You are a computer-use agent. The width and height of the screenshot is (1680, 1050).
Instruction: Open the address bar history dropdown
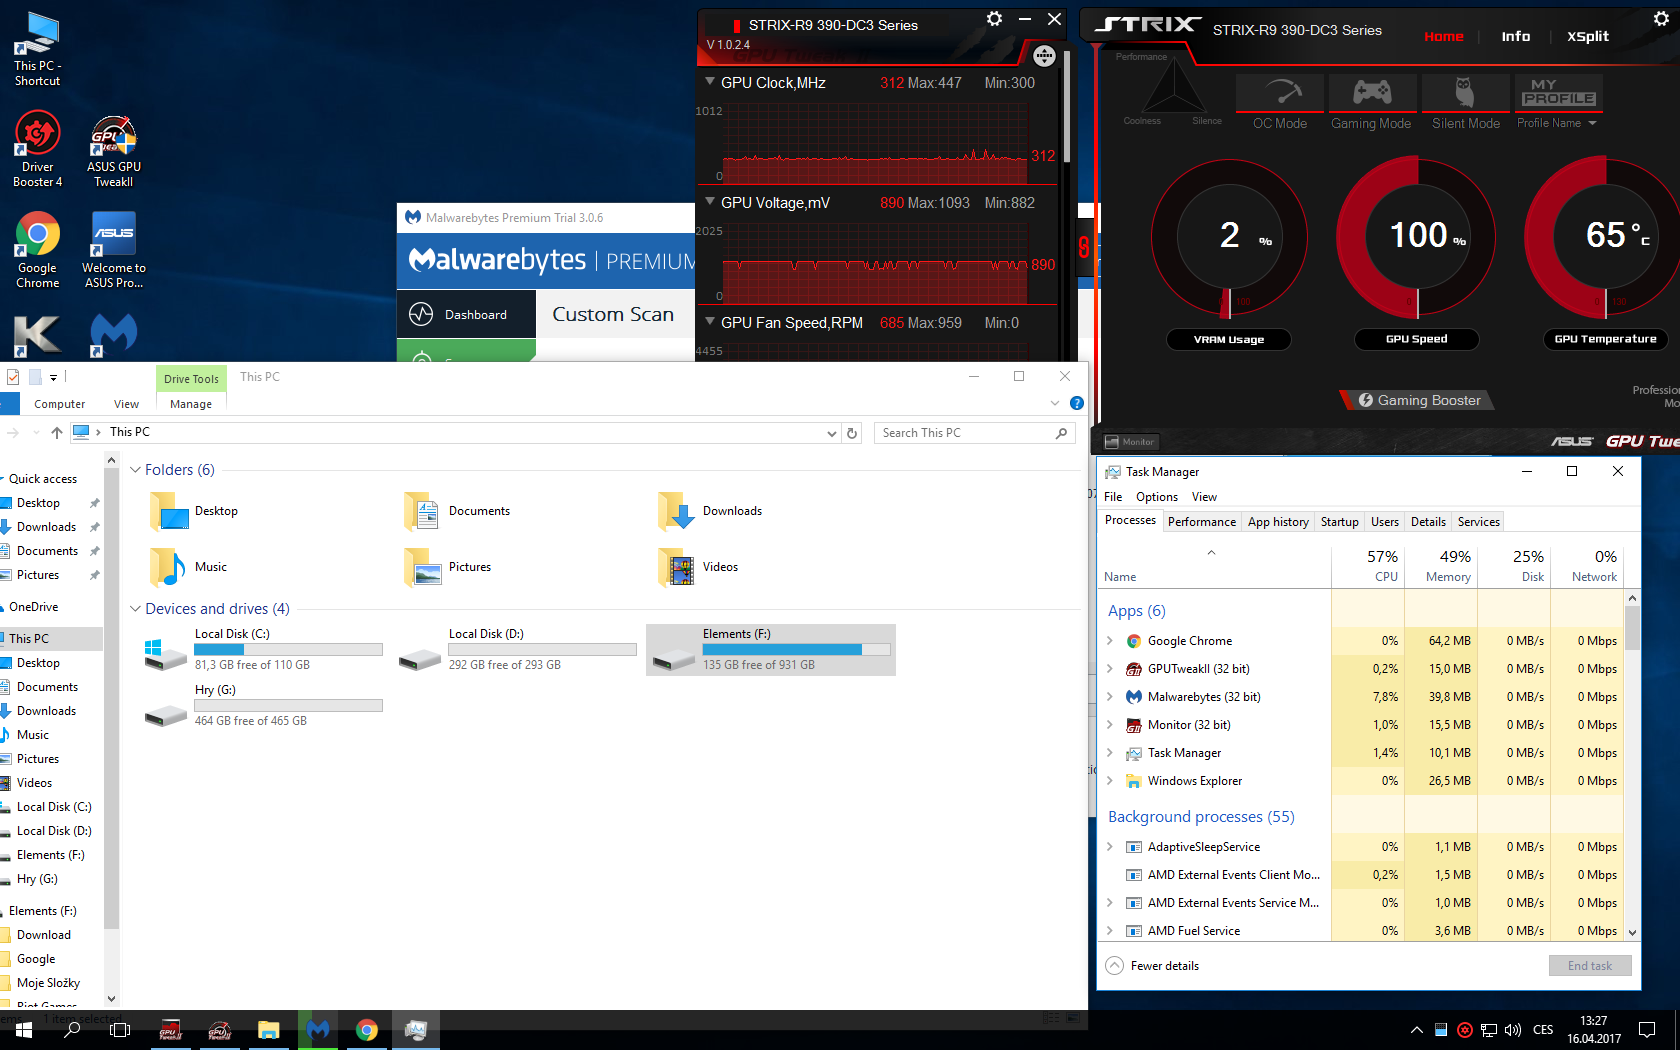(x=832, y=433)
